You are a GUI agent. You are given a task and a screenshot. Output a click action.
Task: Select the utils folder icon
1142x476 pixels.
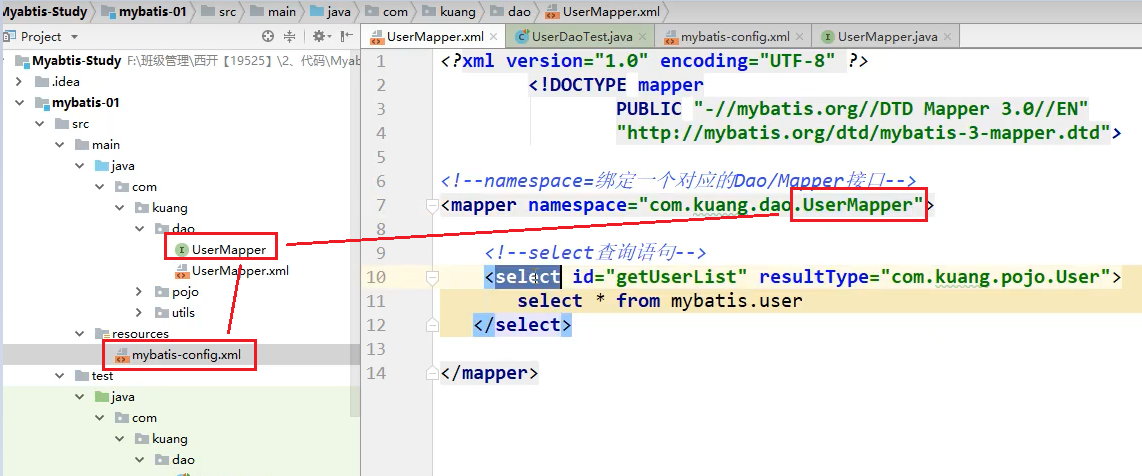[161, 313]
